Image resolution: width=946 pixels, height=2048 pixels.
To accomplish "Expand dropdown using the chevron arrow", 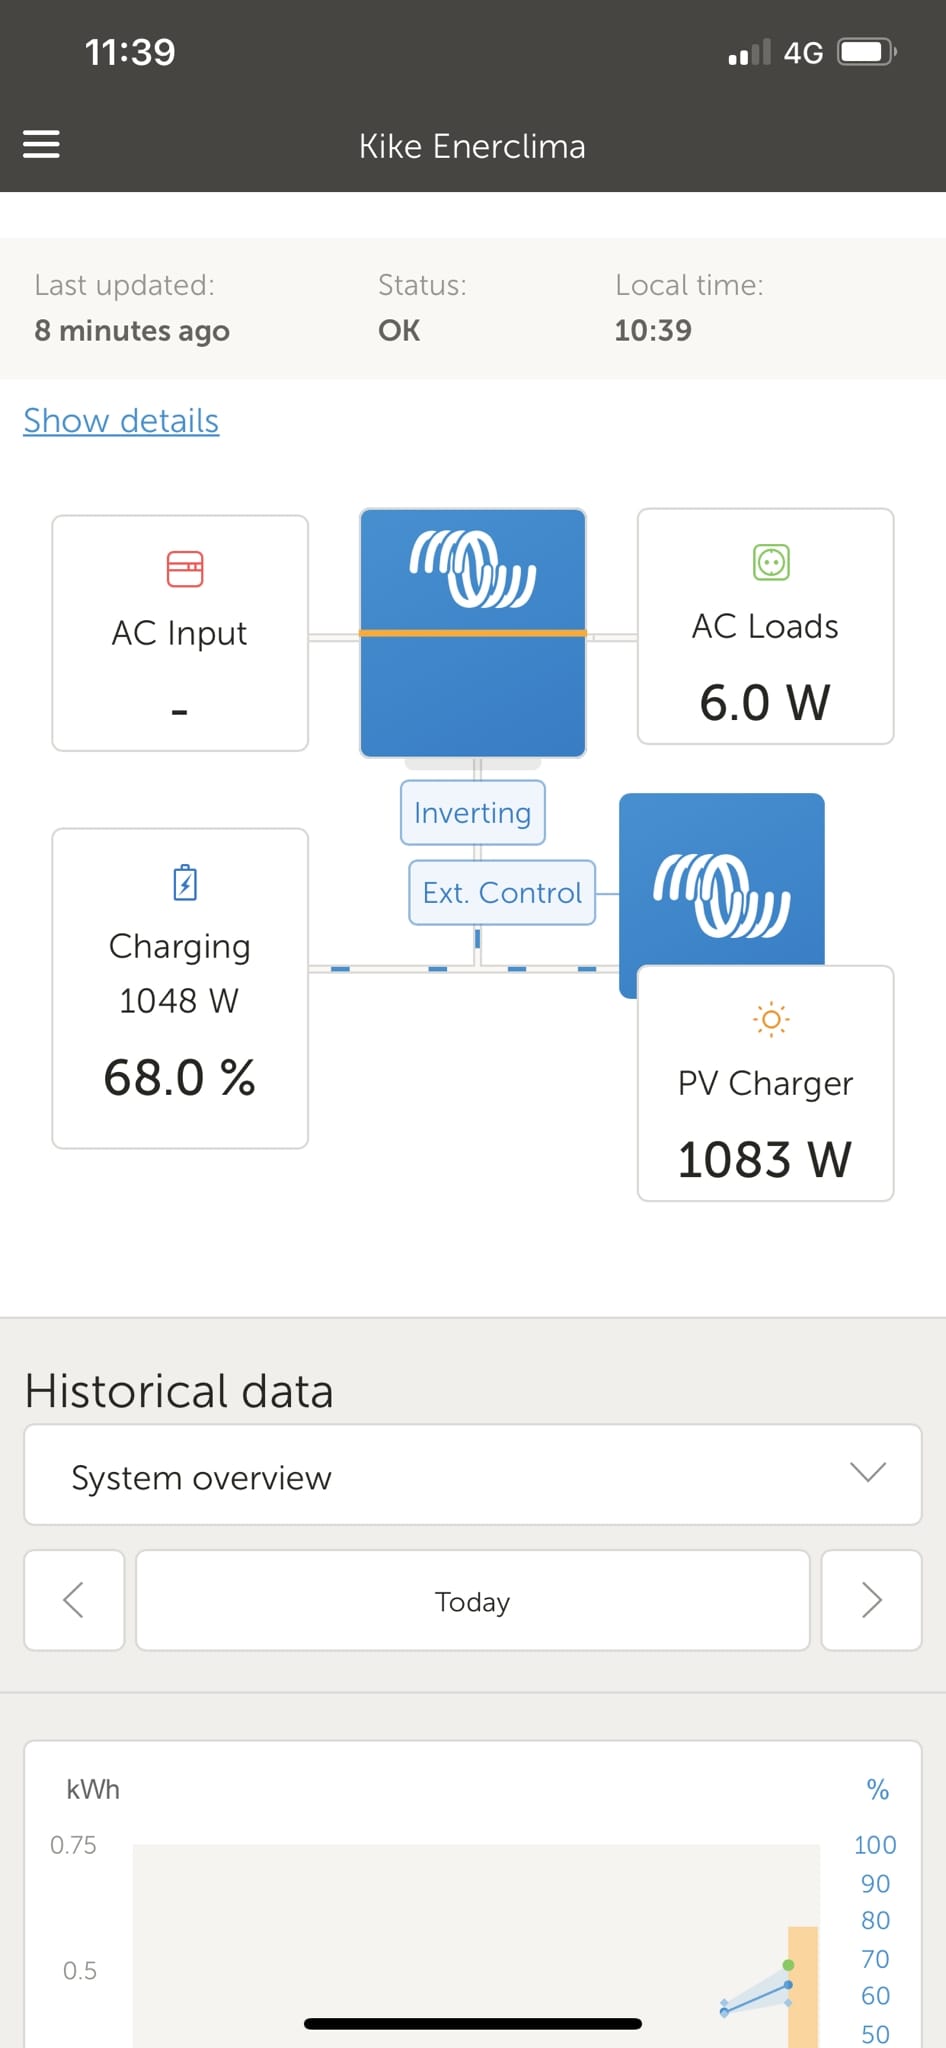I will tap(868, 1472).
